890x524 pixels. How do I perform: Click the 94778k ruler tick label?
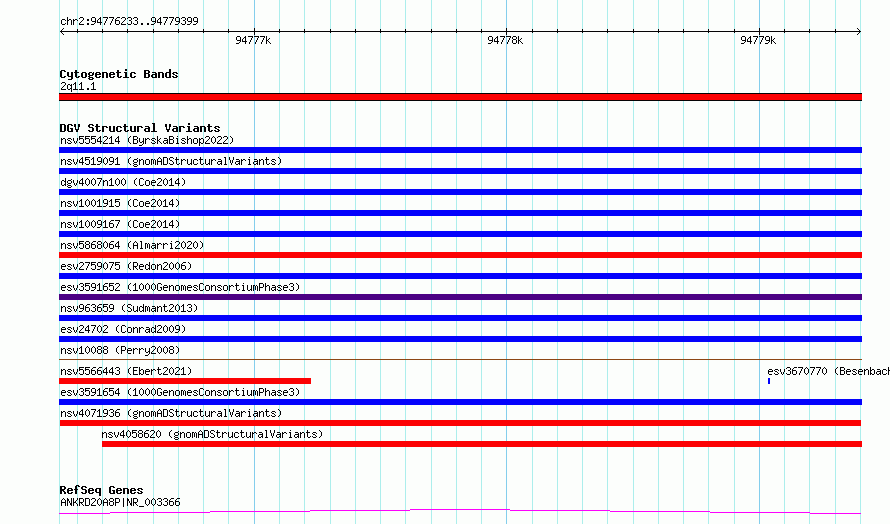[505, 40]
